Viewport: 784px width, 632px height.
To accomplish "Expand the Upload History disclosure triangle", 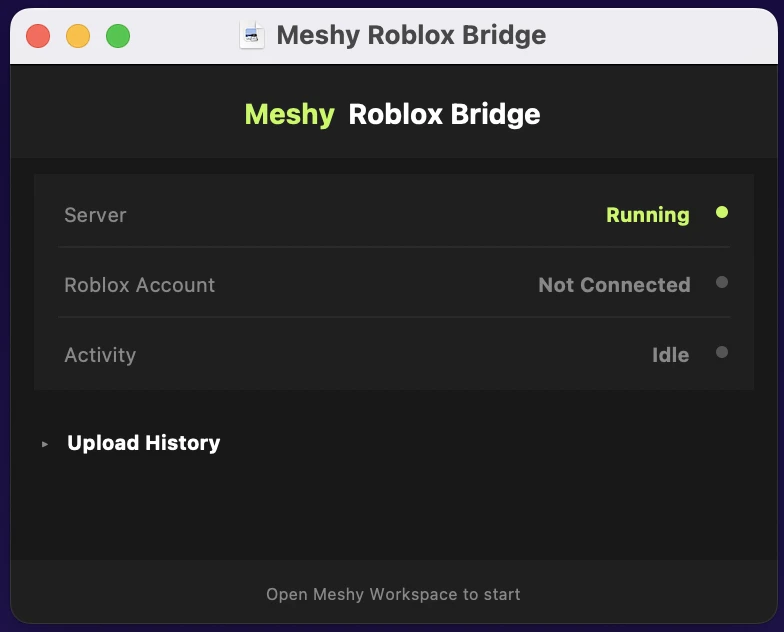I will (44, 444).
